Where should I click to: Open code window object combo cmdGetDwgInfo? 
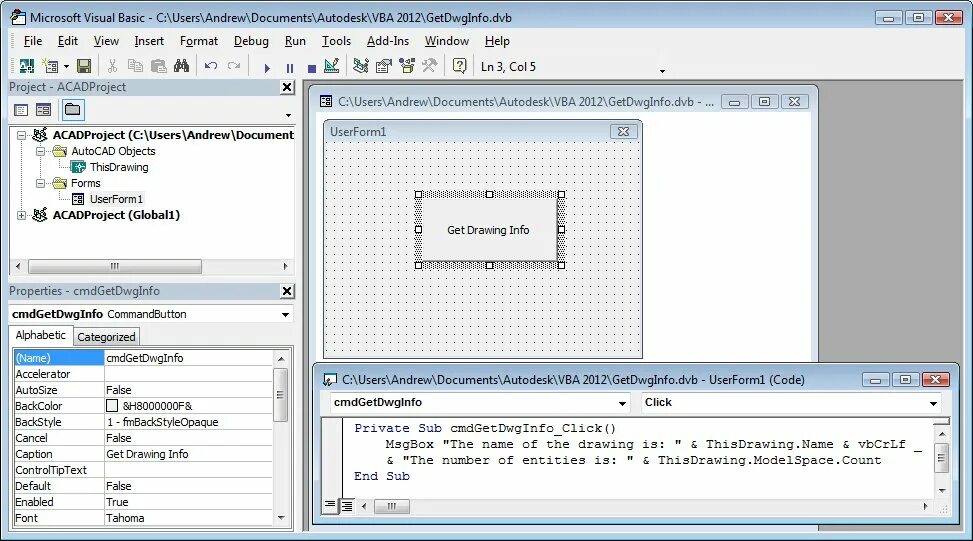click(622, 403)
